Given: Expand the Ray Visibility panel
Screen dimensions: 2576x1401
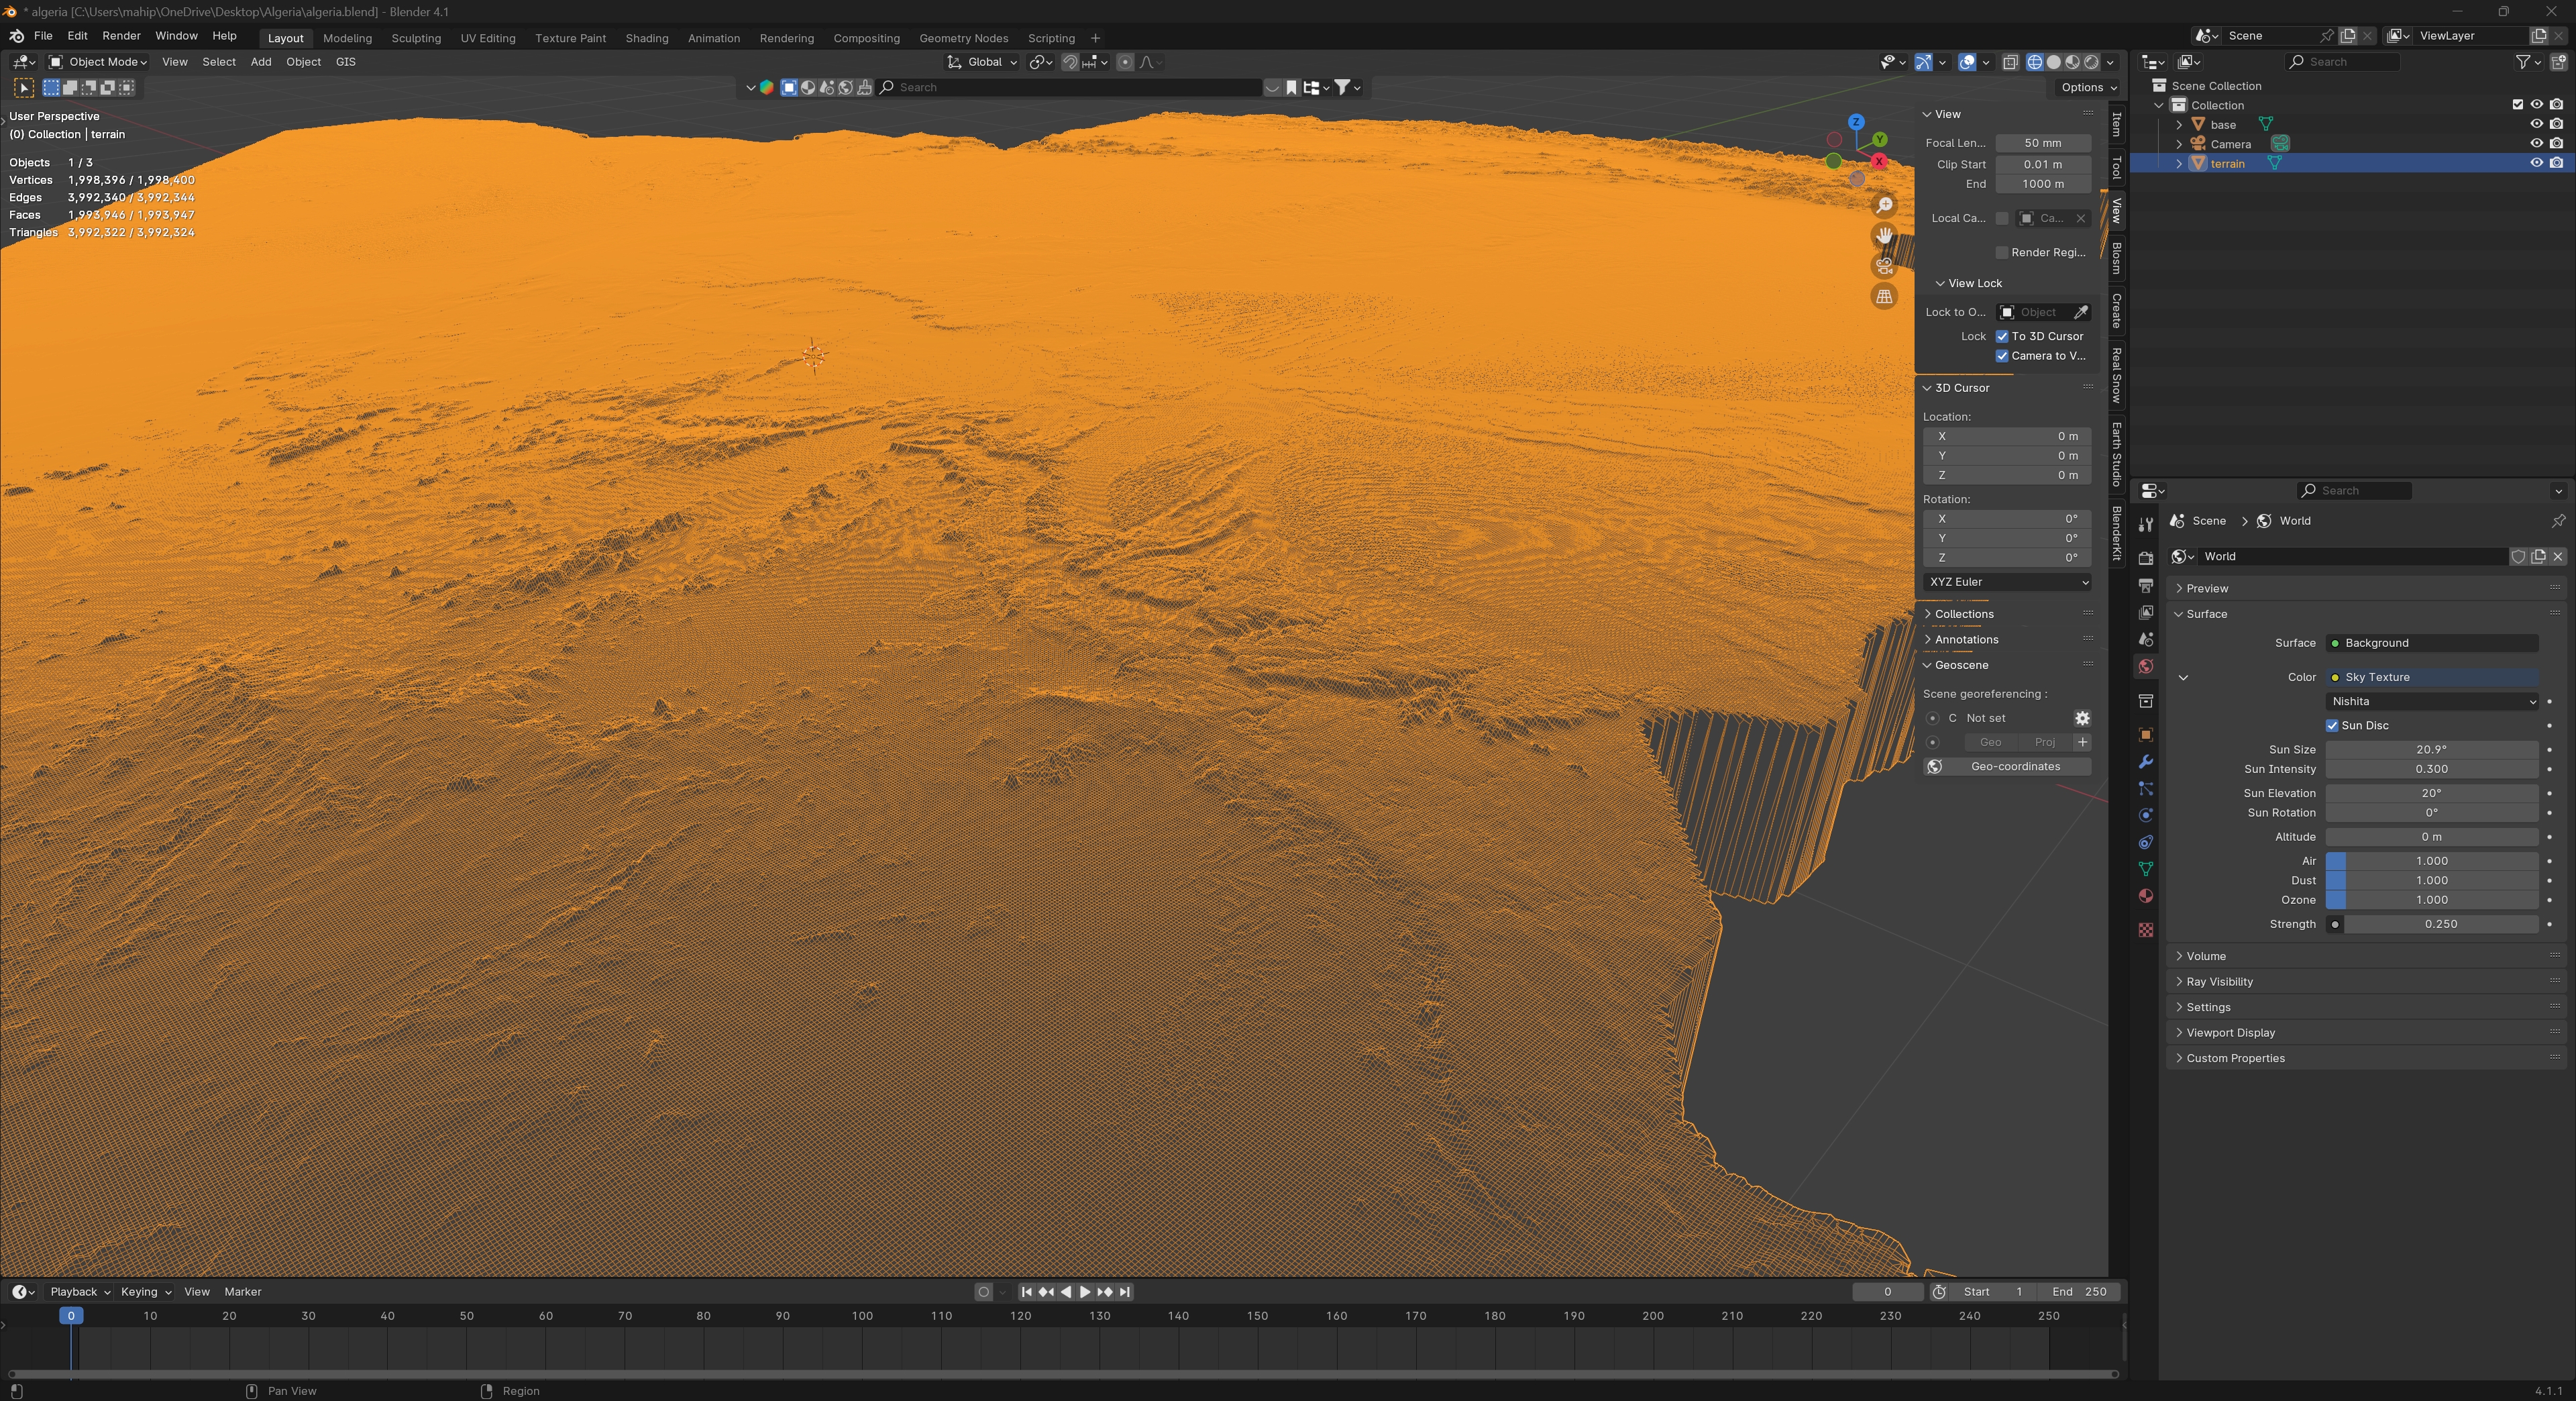Looking at the screenshot, I should pyautogui.click(x=2219, y=981).
